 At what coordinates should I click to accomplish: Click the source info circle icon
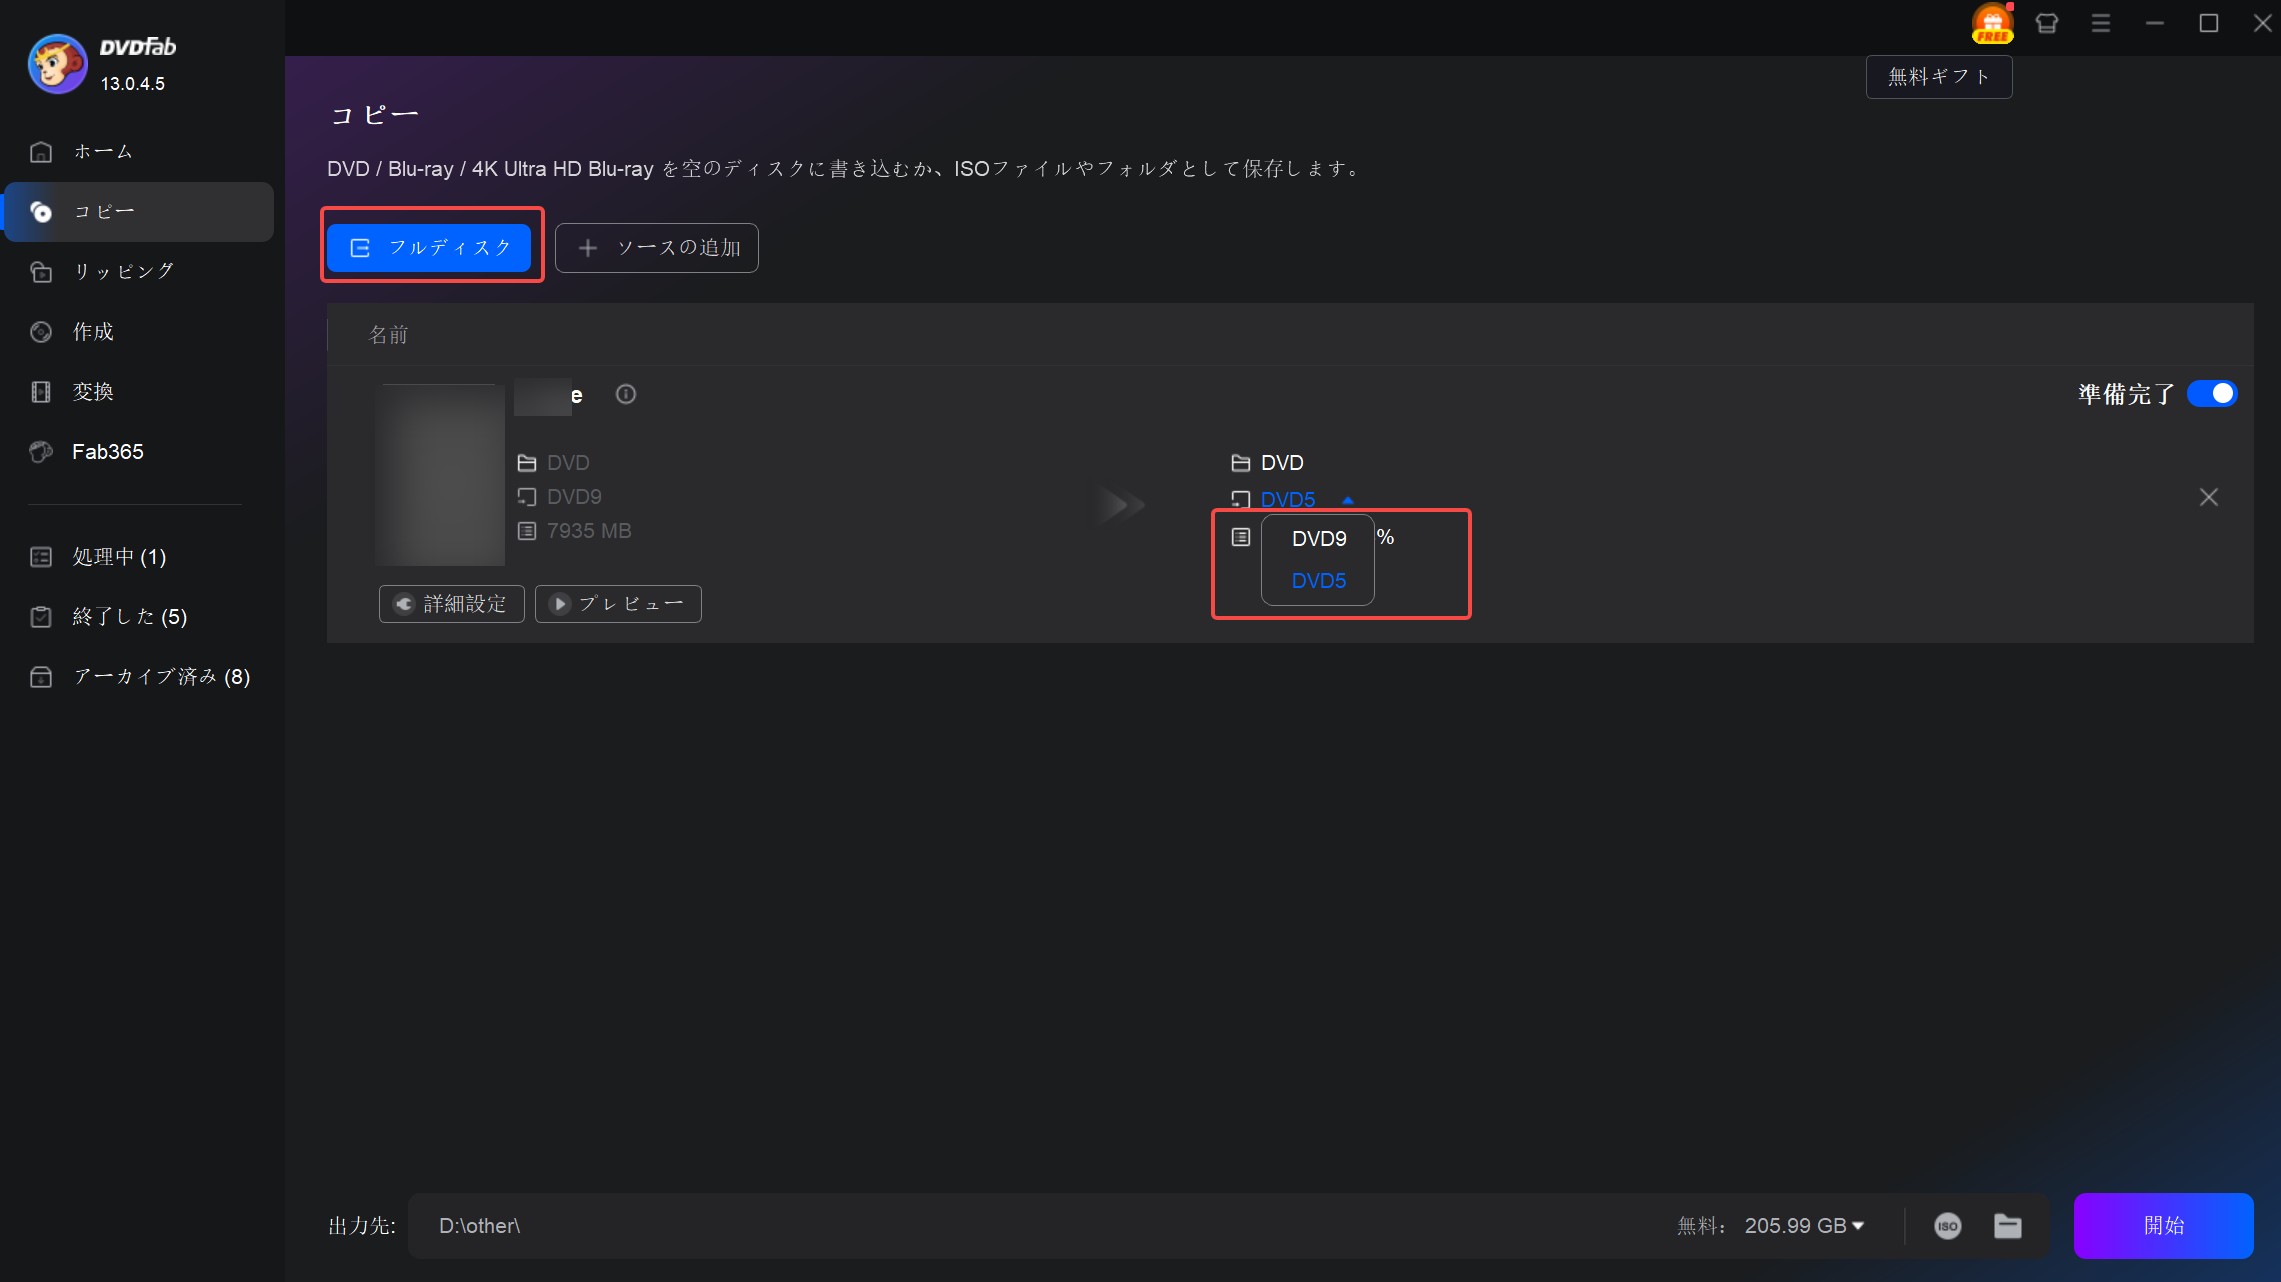pyautogui.click(x=626, y=394)
